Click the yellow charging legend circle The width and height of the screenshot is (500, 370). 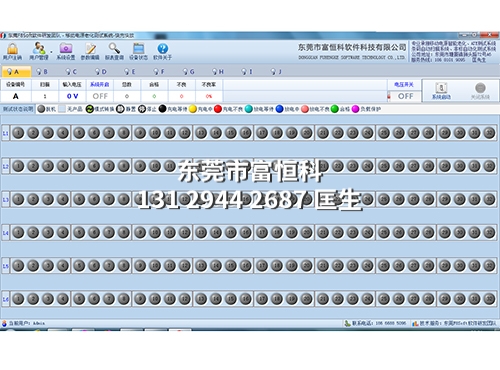click(x=193, y=109)
